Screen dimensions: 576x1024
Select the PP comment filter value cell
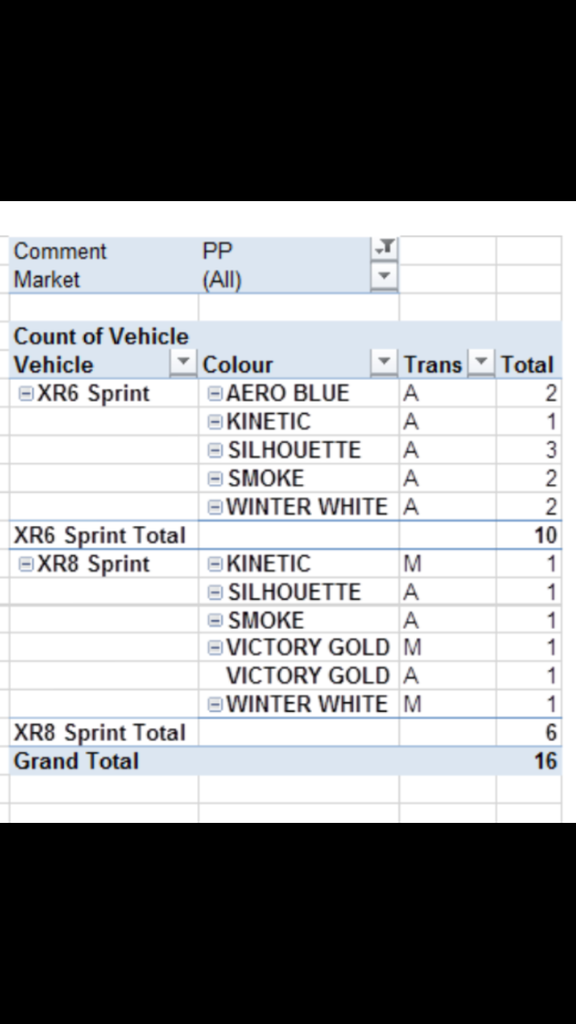pos(285,251)
